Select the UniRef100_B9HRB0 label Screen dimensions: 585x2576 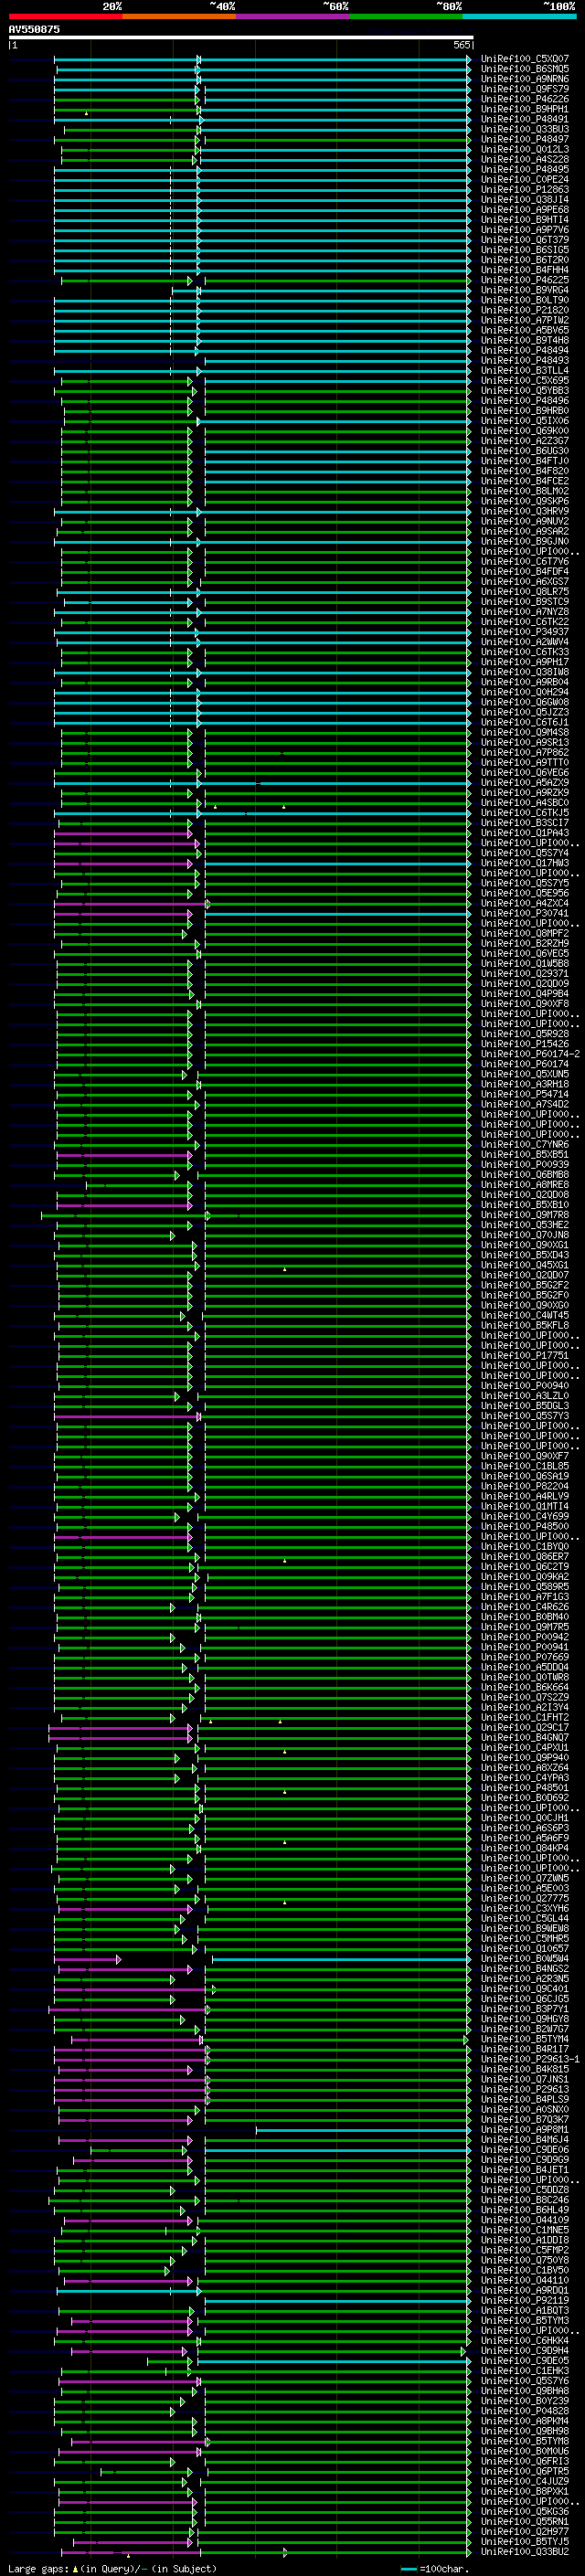point(525,410)
